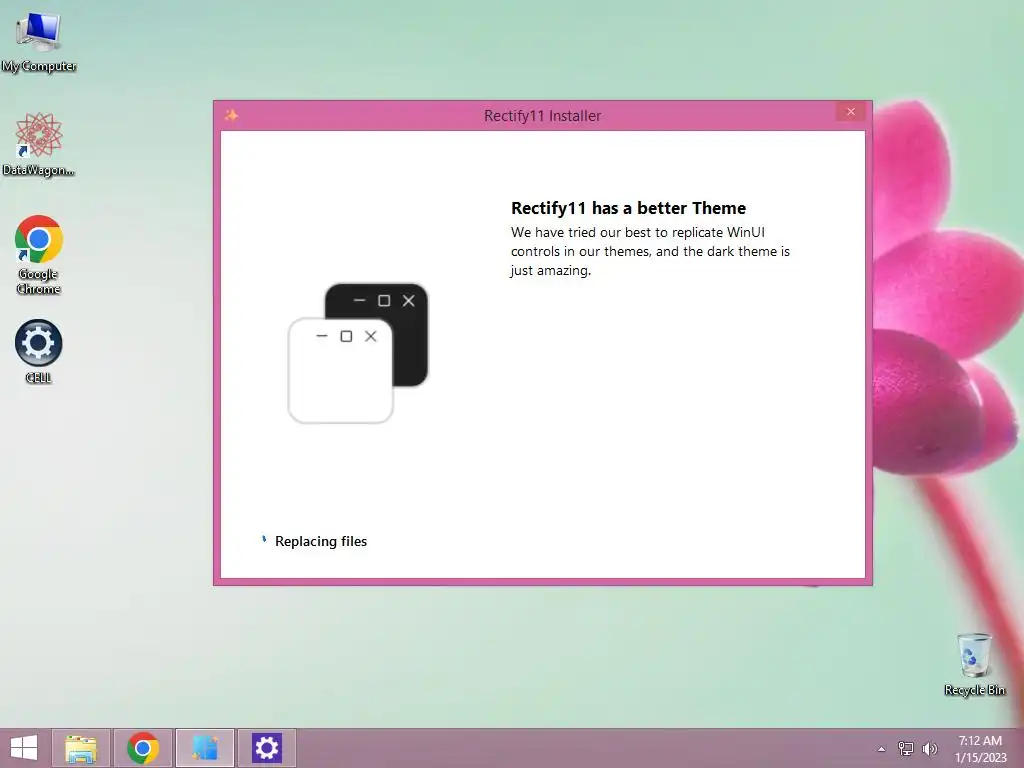
Task: Show hidden tray icons arrow
Action: [x=882, y=749]
